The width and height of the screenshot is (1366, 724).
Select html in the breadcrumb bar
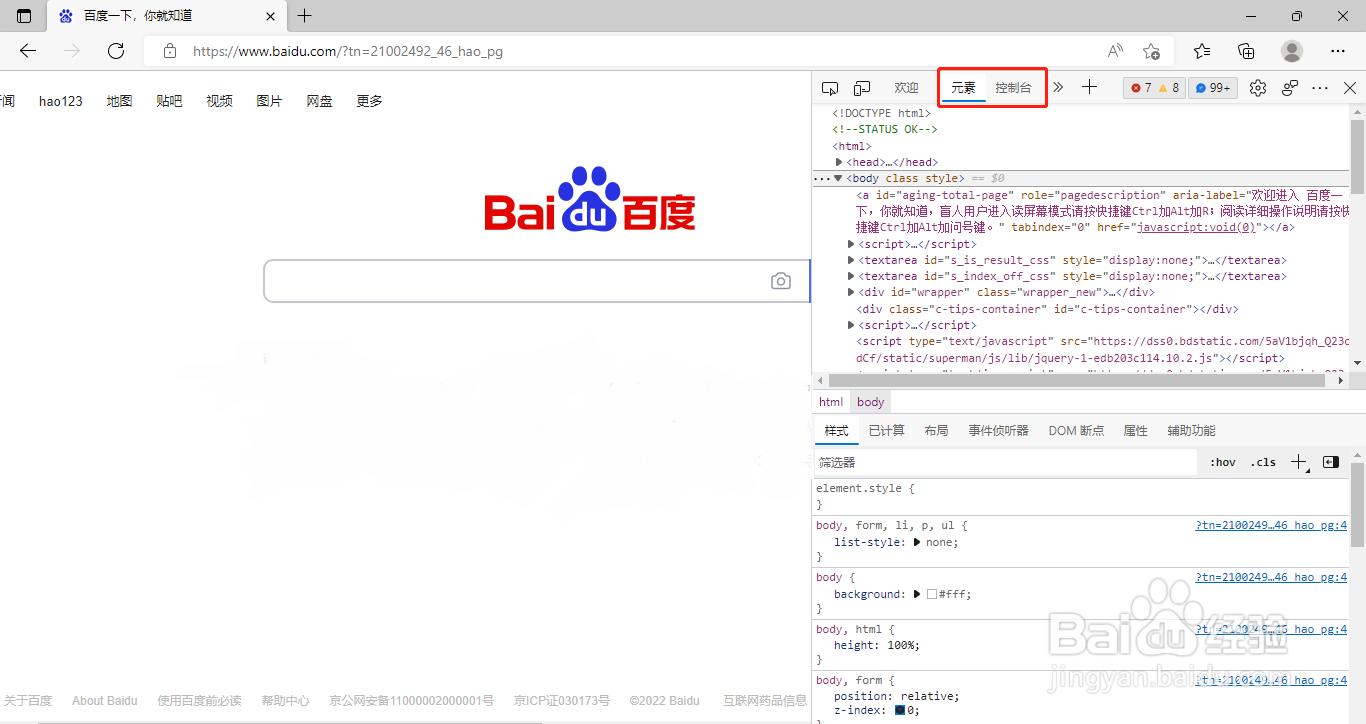coord(831,402)
